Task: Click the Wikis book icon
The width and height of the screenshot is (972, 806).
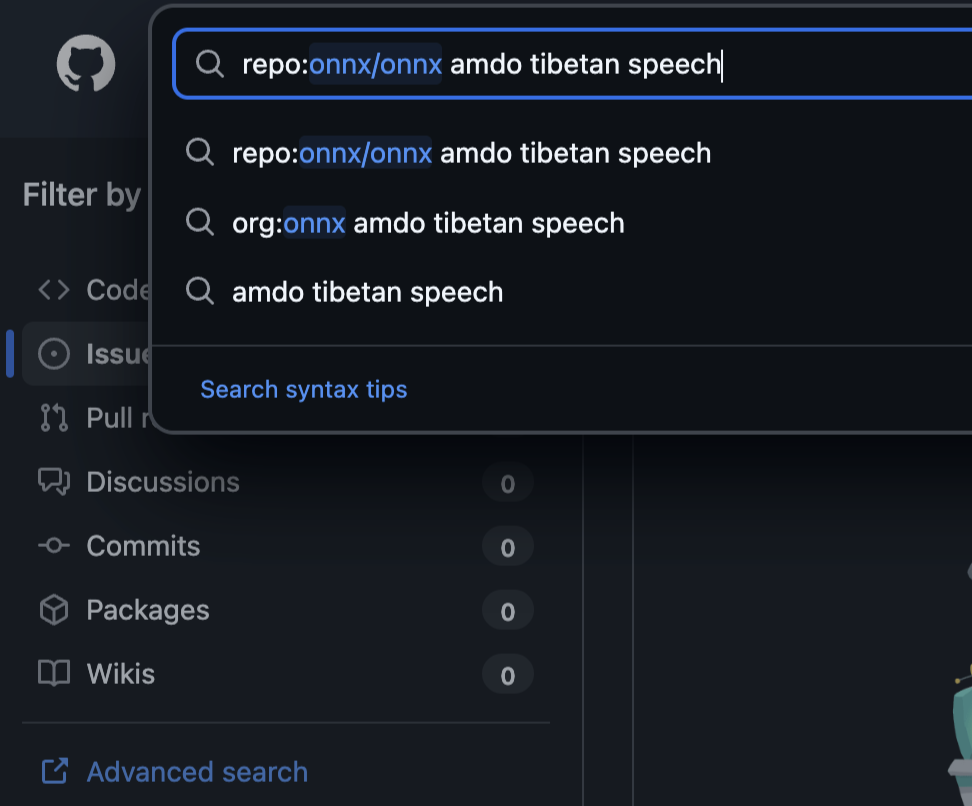Action: tap(54, 674)
